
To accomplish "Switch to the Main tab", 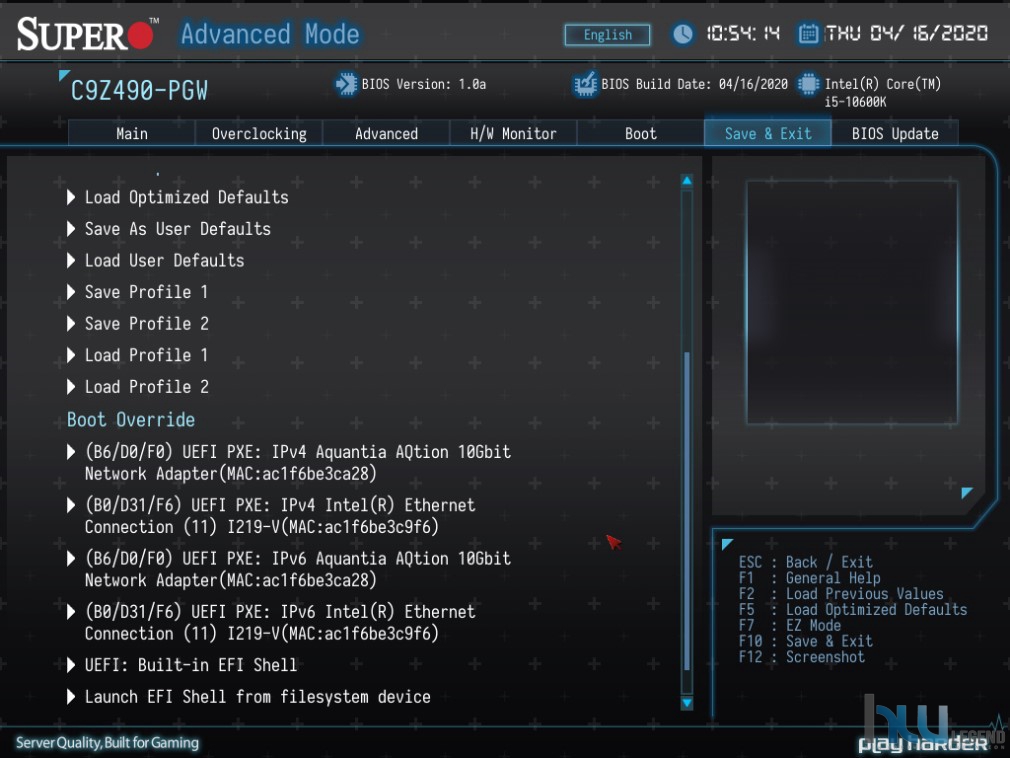I will click(131, 133).
